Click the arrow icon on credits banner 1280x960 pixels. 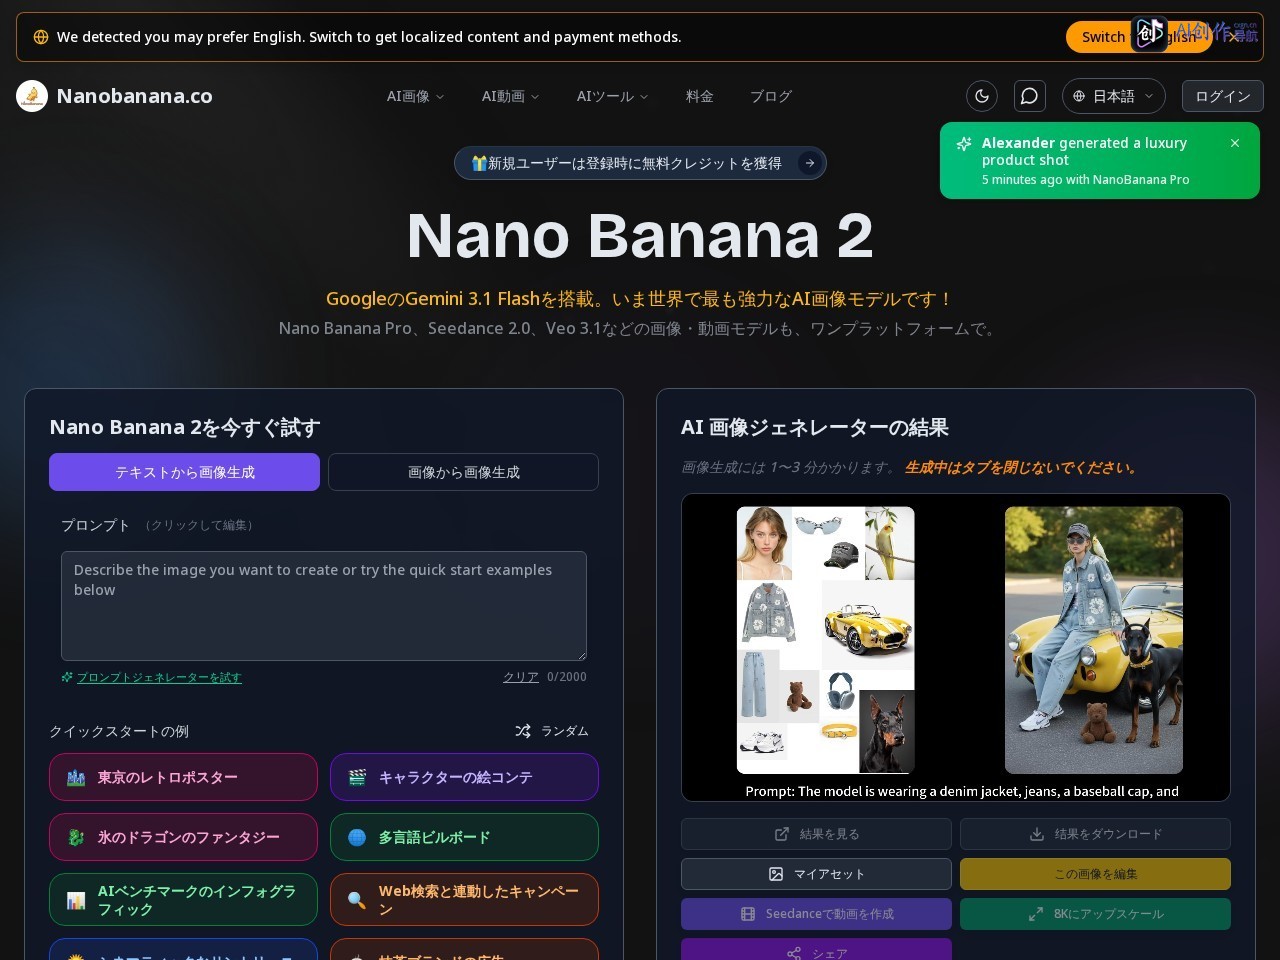pos(810,163)
